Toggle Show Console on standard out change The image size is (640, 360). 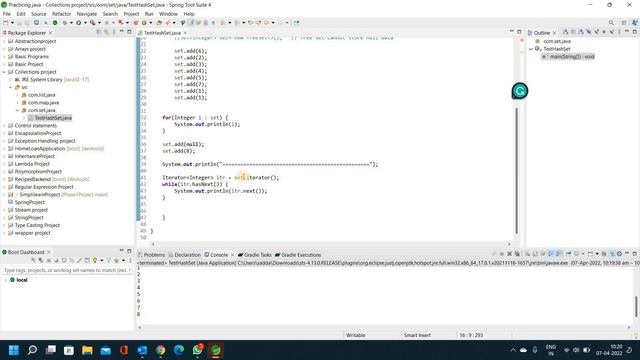tap(551, 254)
